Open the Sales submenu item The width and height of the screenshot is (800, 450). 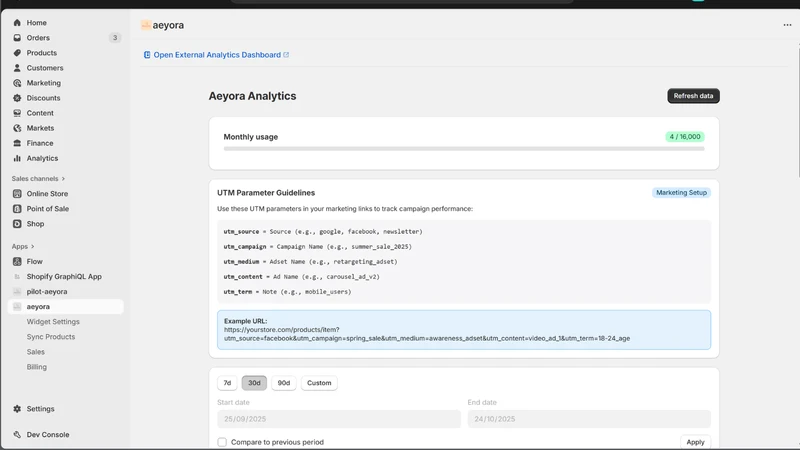click(36, 352)
